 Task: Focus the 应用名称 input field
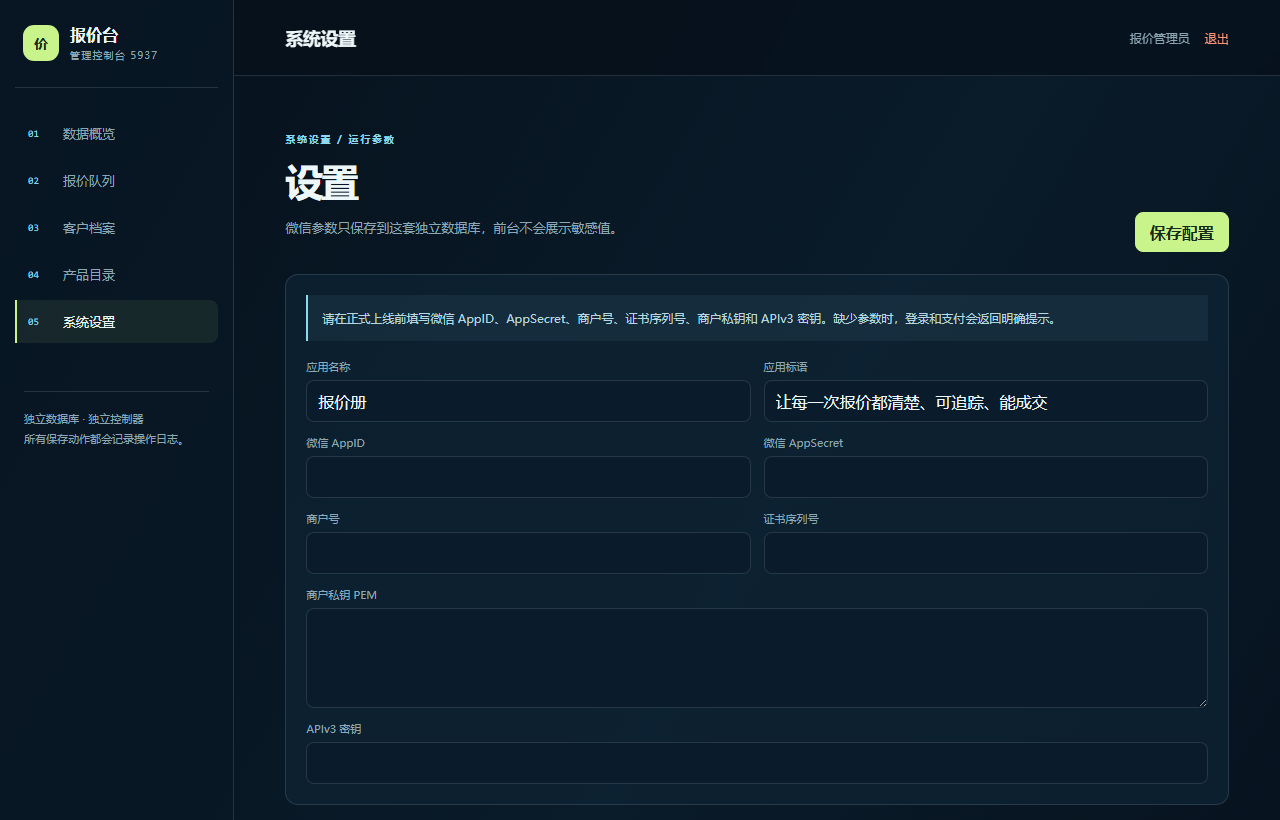[528, 401]
